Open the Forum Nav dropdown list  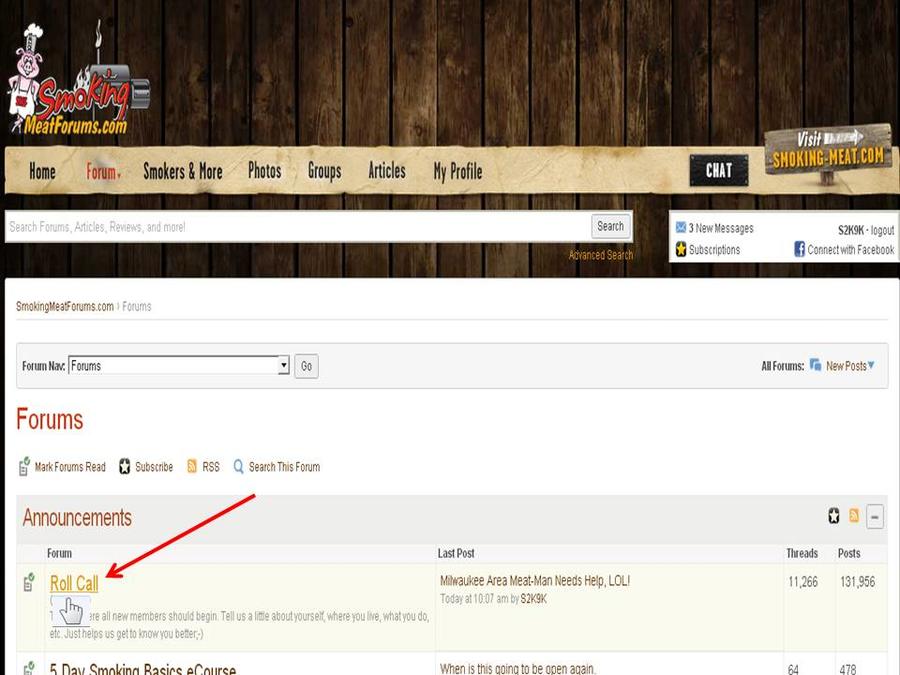(284, 366)
